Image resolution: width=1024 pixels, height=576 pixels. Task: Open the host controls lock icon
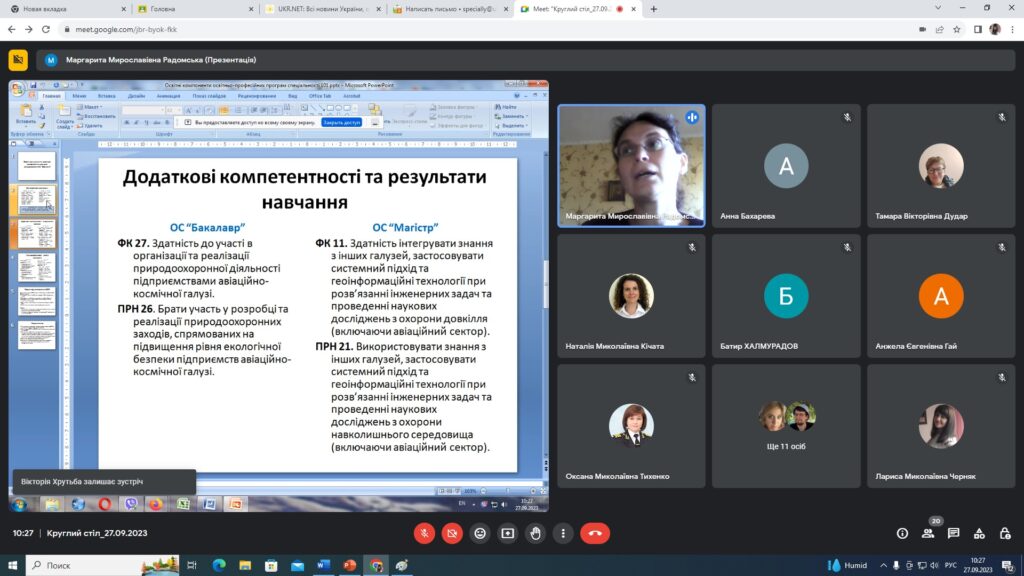click(x=1004, y=534)
